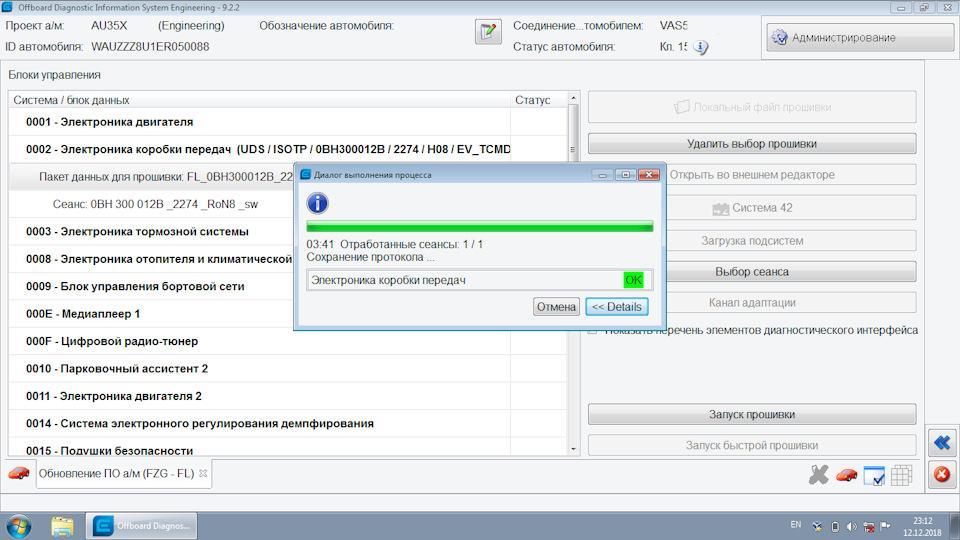Viewport: 960px width, 540px height.
Task: Close the Обновление ПО а/м tab
Action: [203, 473]
